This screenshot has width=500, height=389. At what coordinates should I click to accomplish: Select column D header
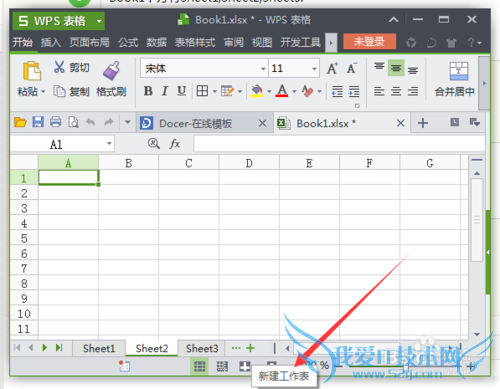(x=249, y=163)
